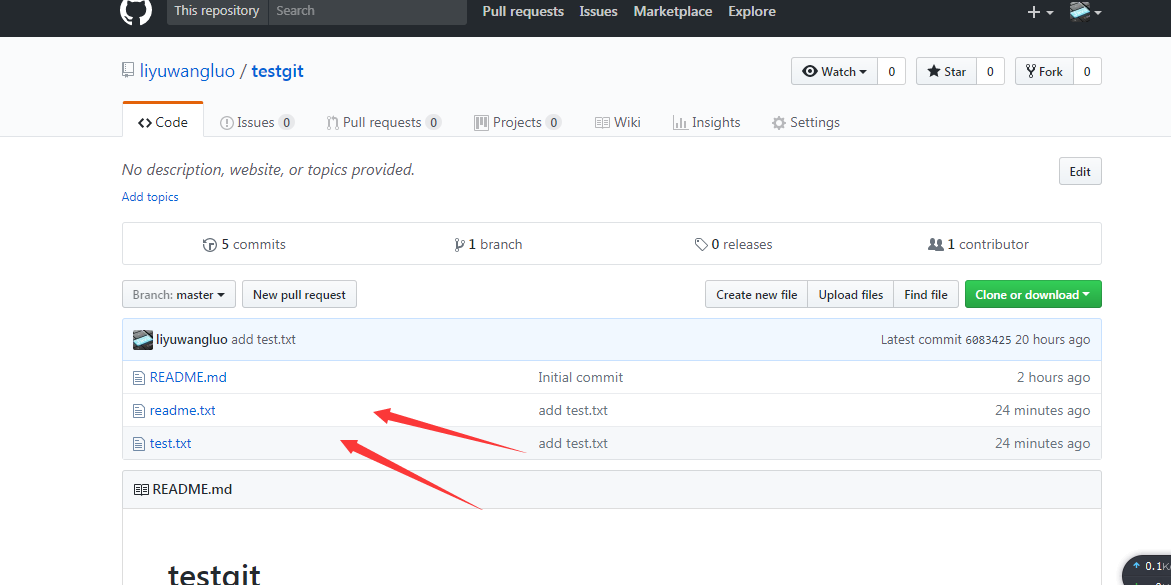Open the repository Settings tab

pyautogui.click(x=806, y=123)
